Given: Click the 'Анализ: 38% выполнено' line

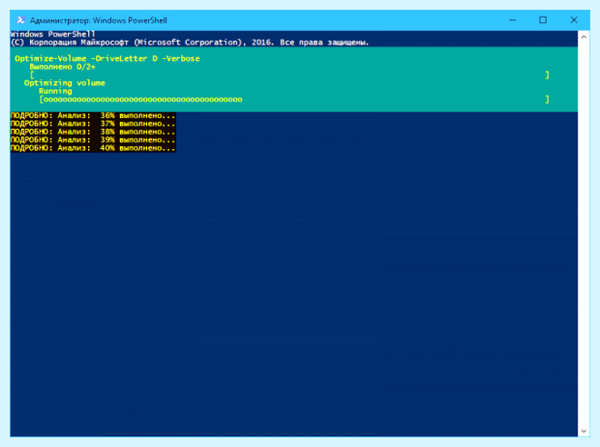Looking at the screenshot, I should tap(93, 132).
